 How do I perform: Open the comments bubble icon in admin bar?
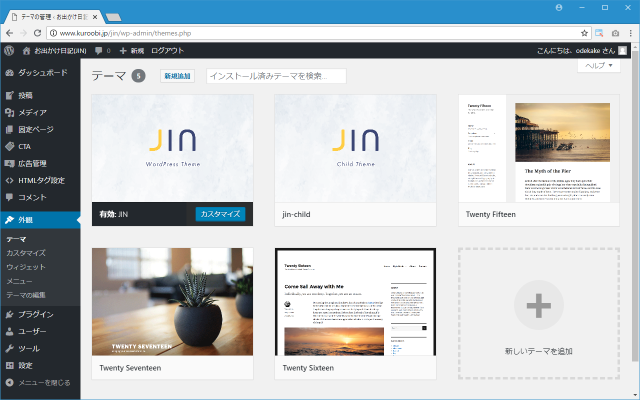pos(101,50)
